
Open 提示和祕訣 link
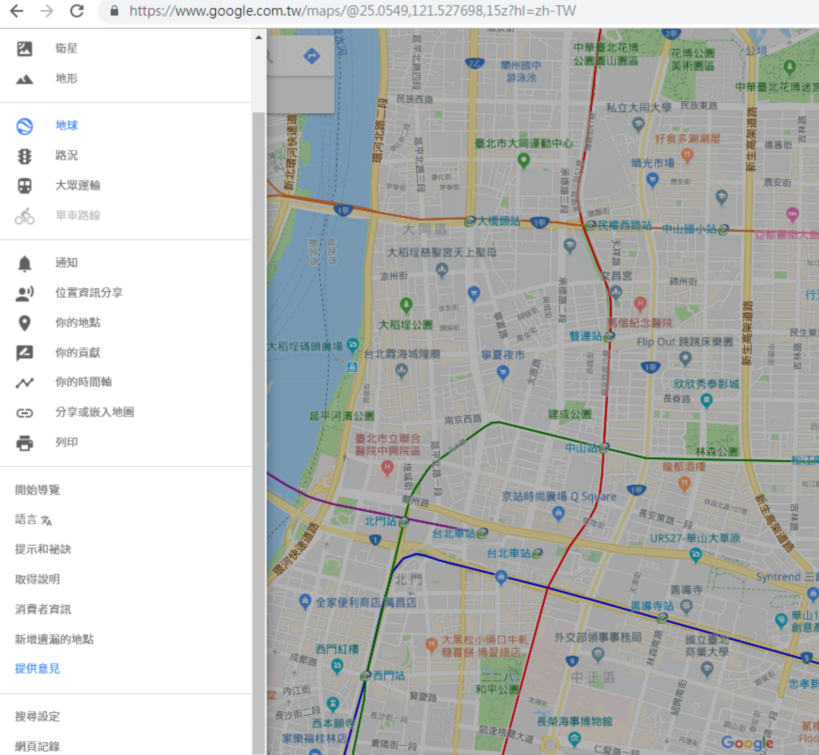43,550
